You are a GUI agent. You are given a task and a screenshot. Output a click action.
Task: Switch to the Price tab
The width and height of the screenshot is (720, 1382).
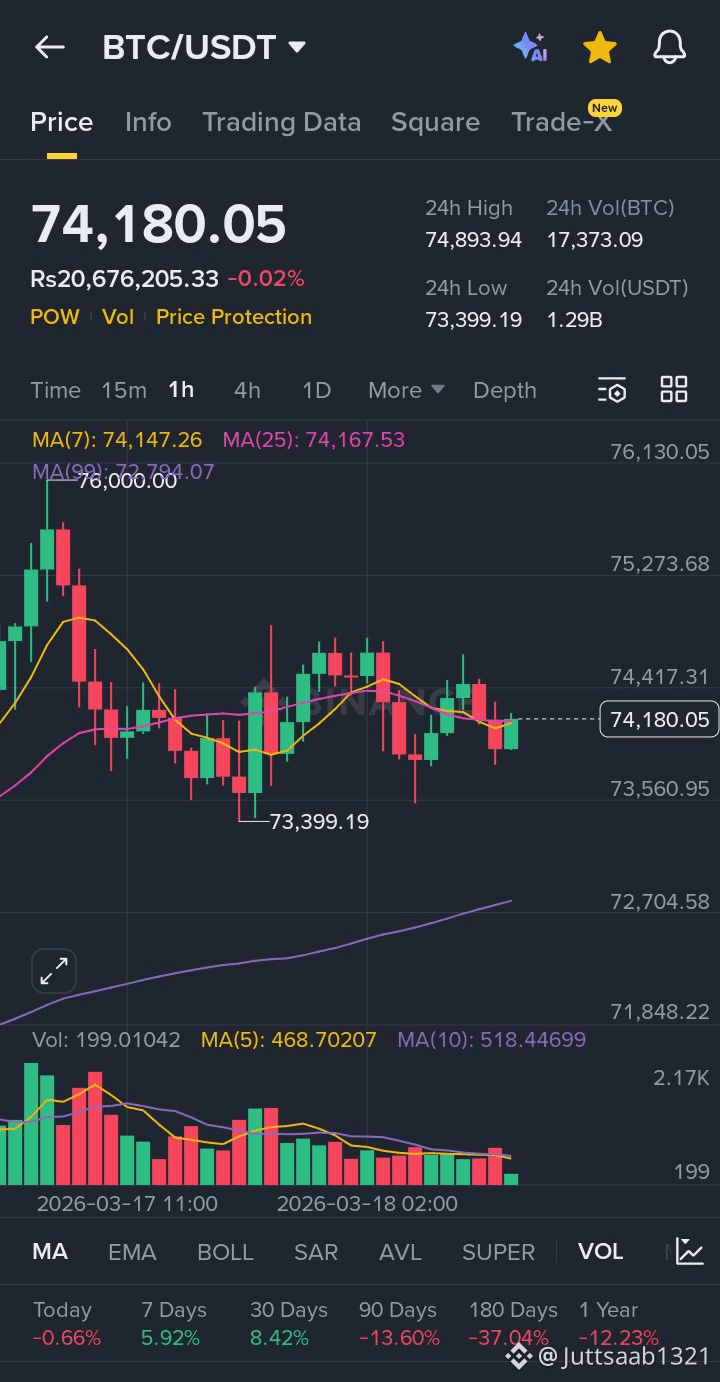click(x=62, y=122)
